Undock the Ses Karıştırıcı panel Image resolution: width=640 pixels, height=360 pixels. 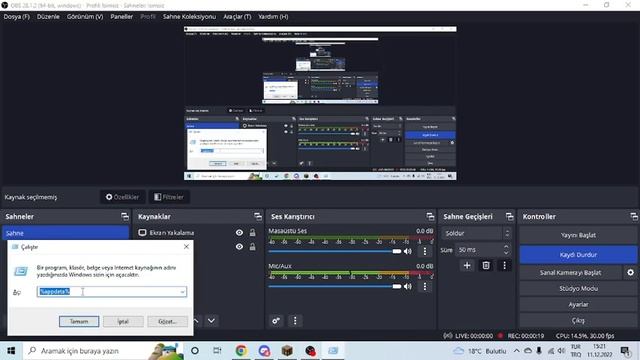click(x=430, y=216)
